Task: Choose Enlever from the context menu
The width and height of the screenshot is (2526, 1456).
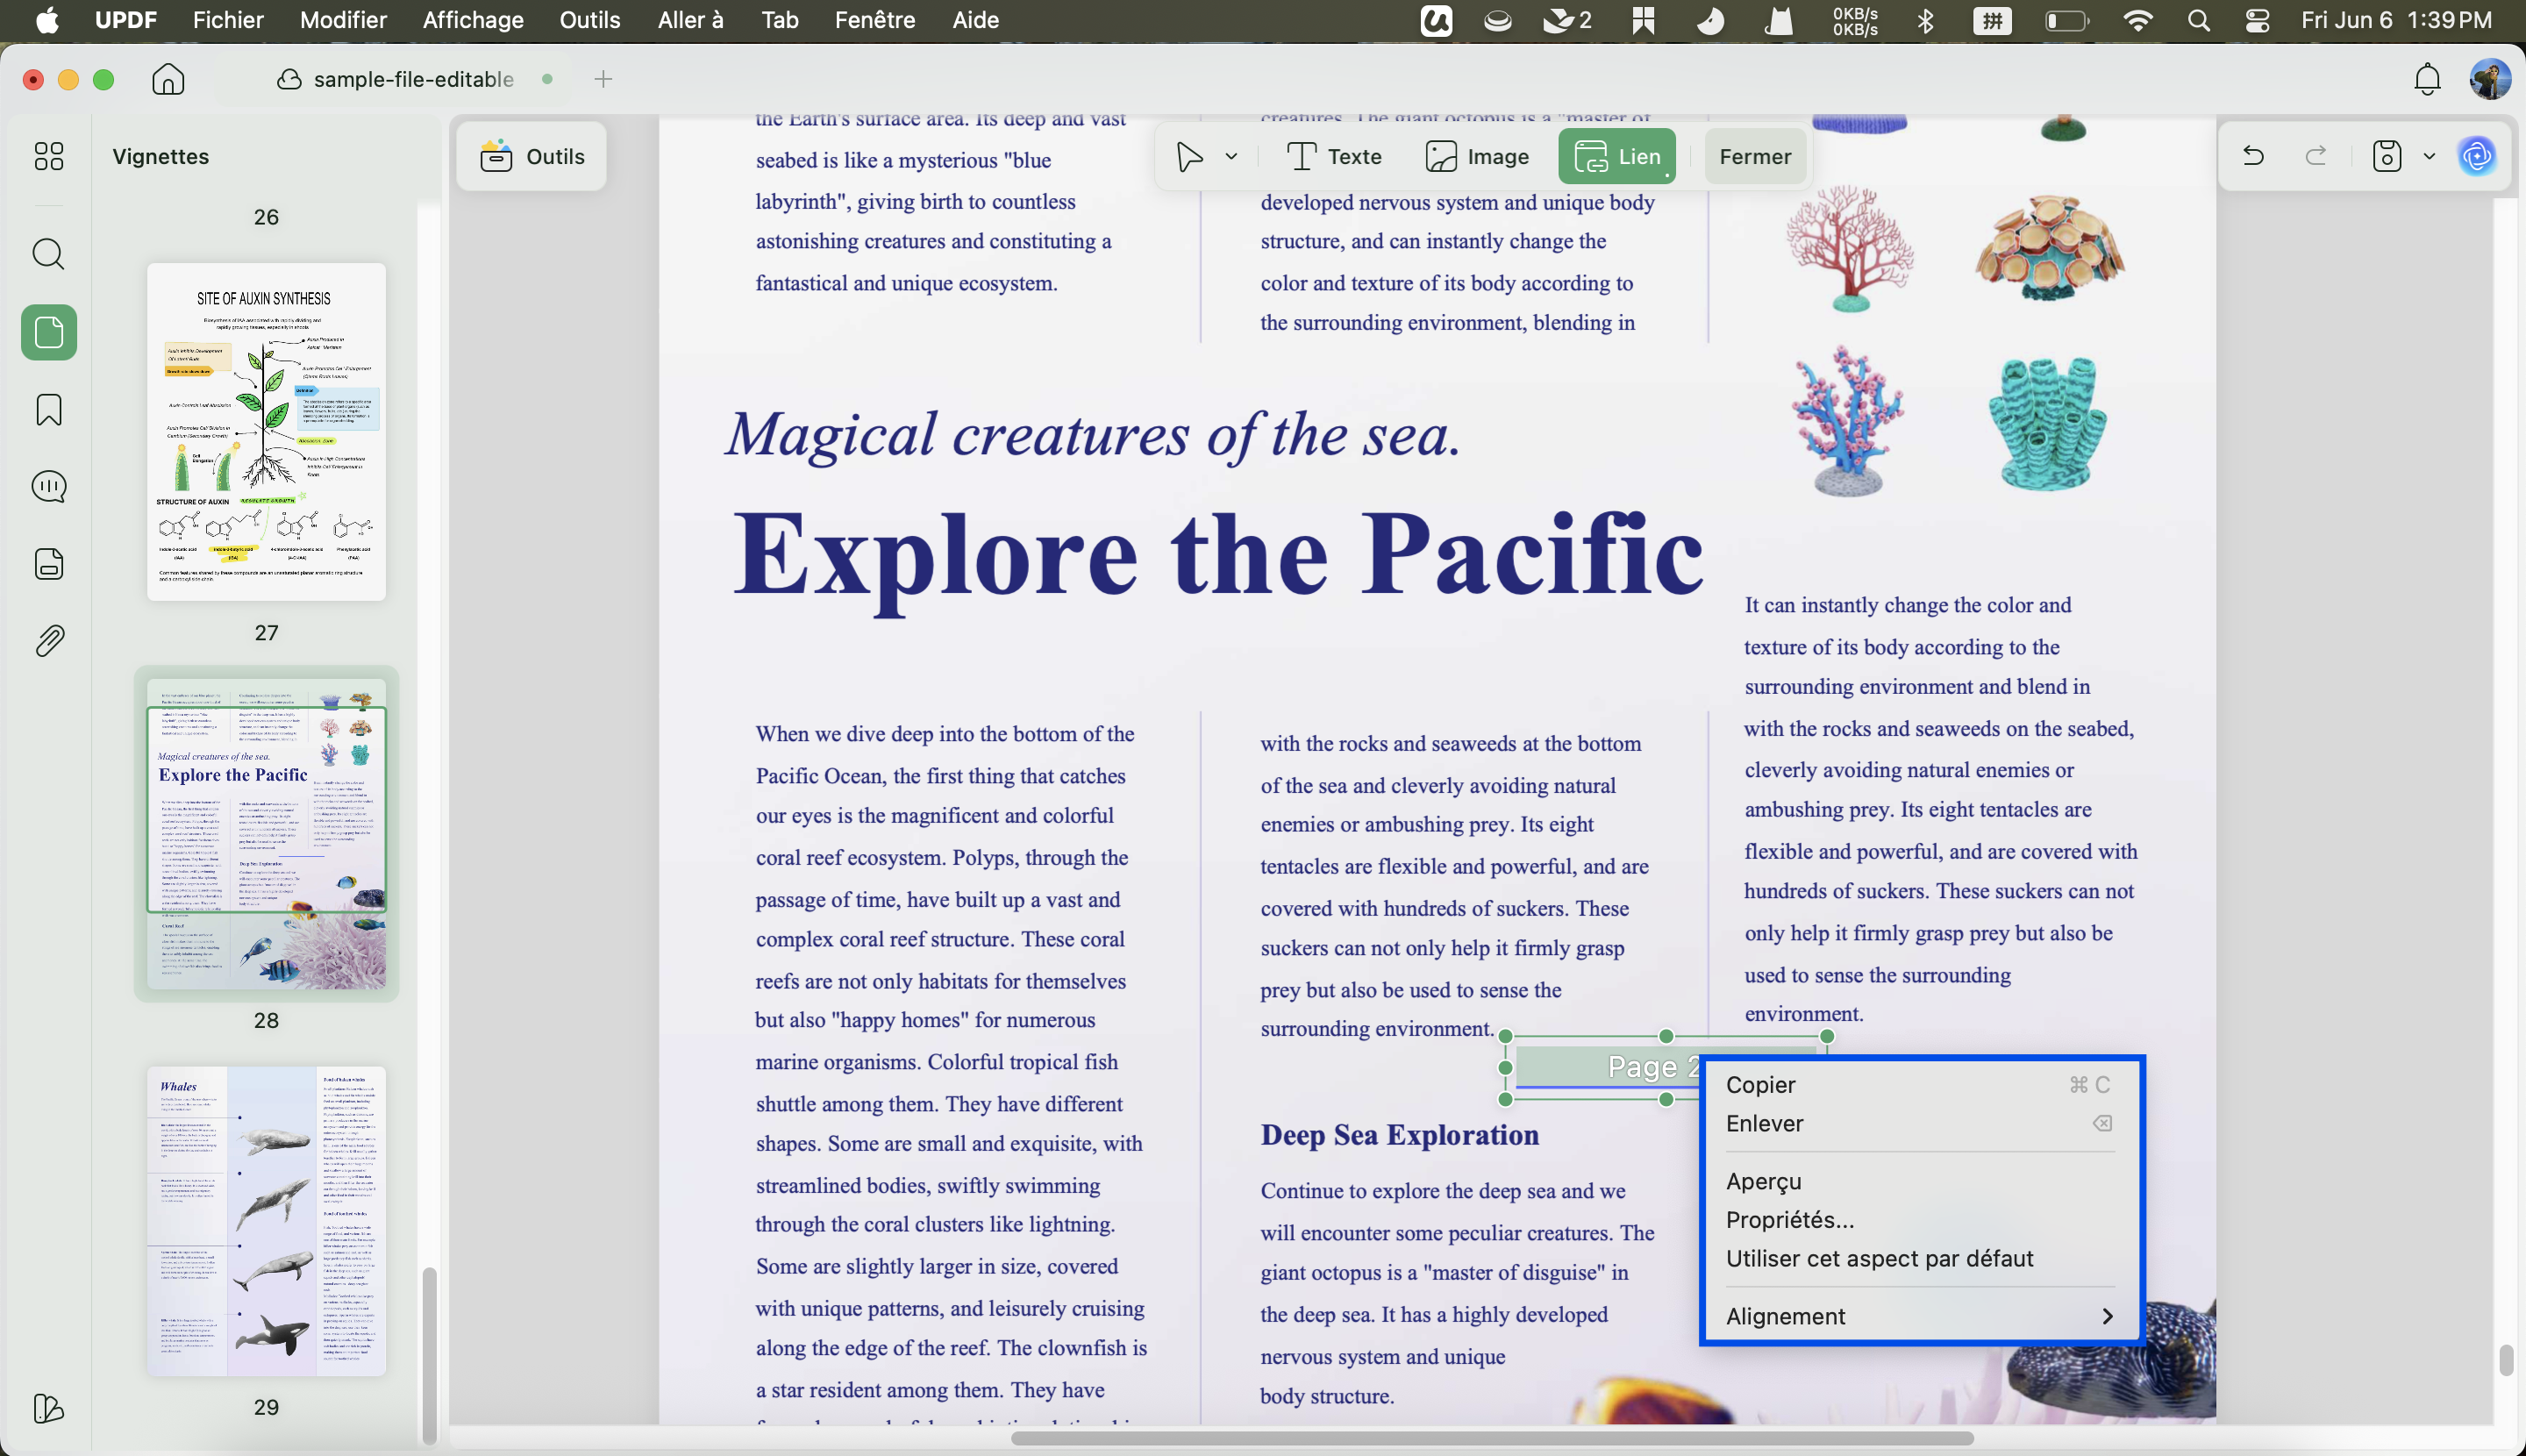Action: 1920,1123
